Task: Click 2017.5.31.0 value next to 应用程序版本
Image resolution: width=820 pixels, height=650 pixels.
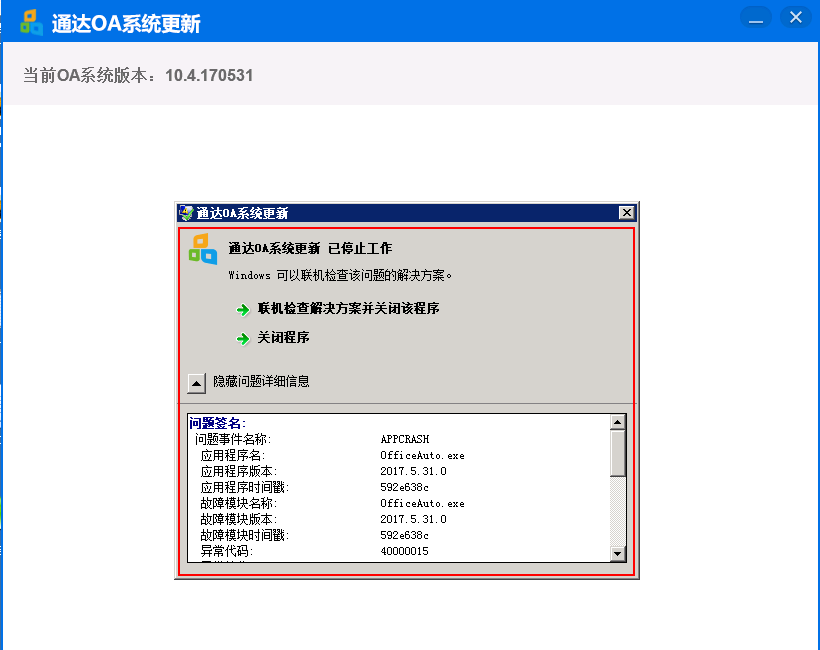Action: coord(413,471)
